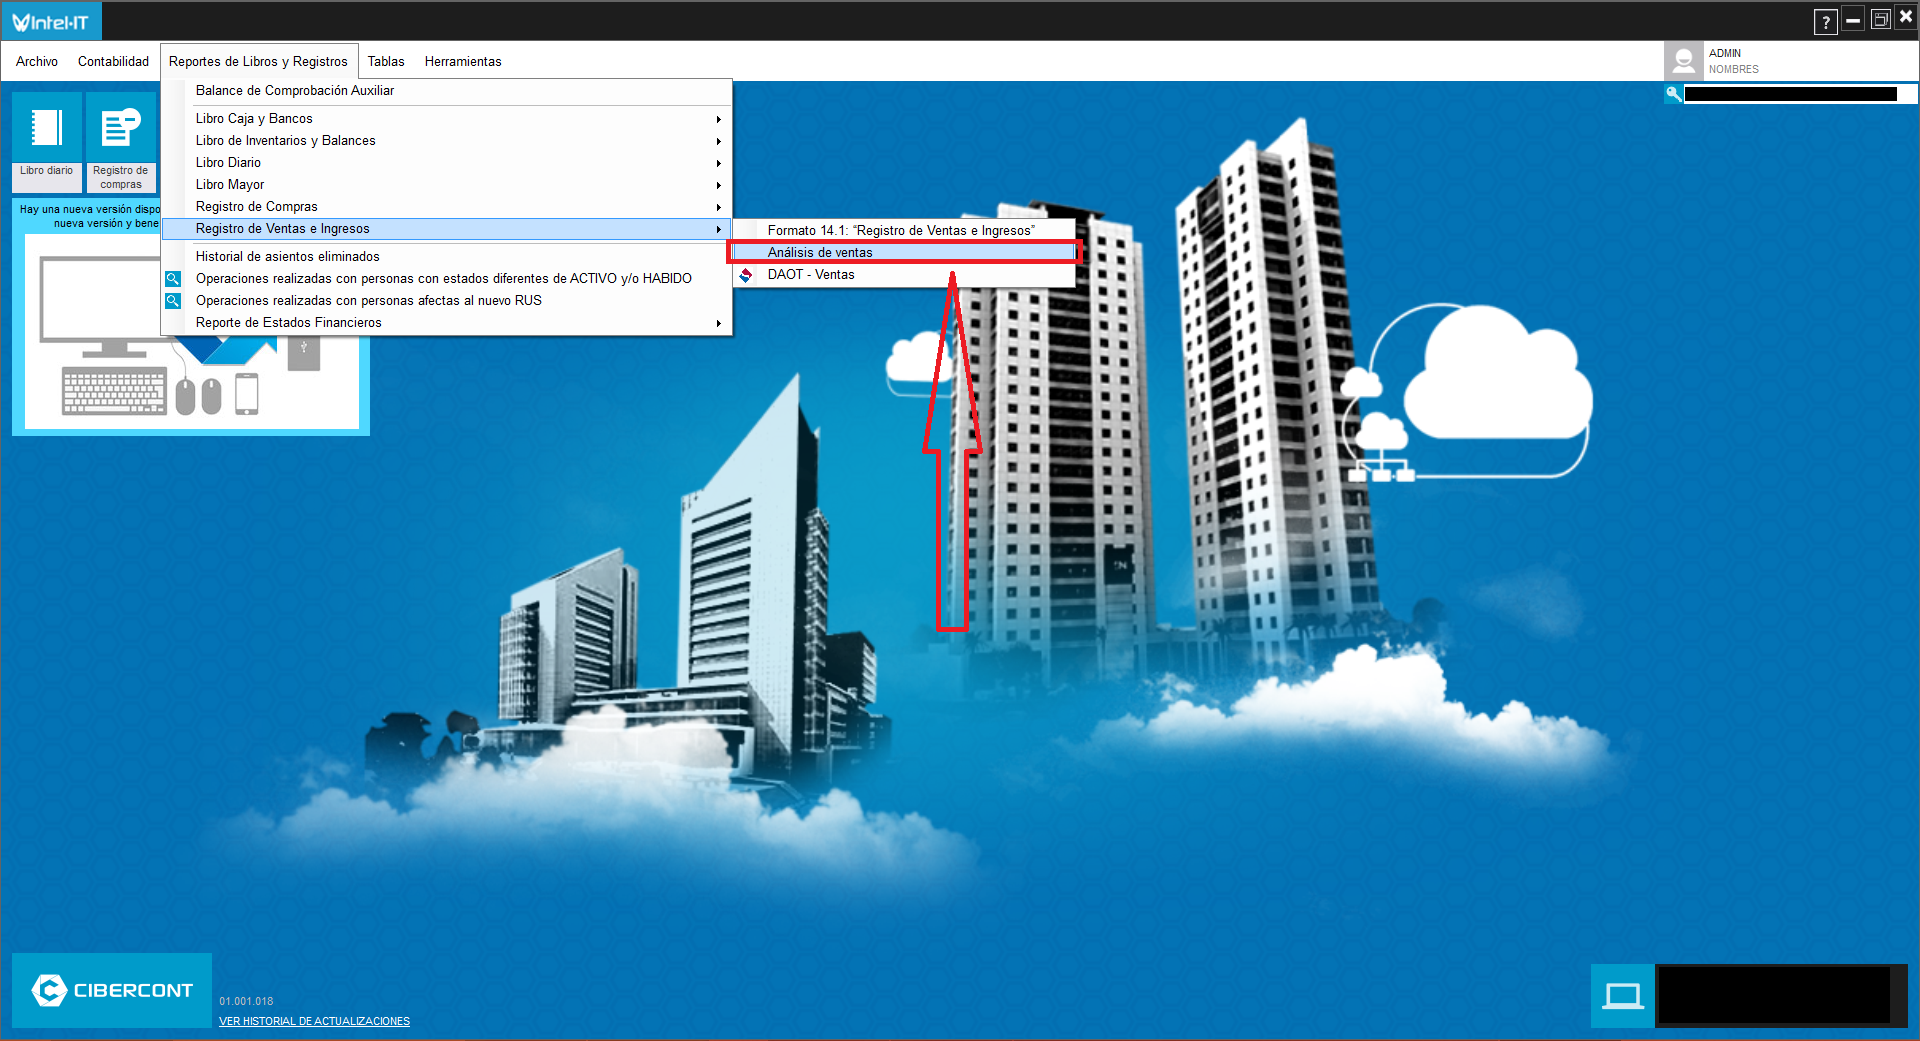Click the Cibercont logo
The width and height of the screenshot is (1920, 1041).
click(112, 990)
